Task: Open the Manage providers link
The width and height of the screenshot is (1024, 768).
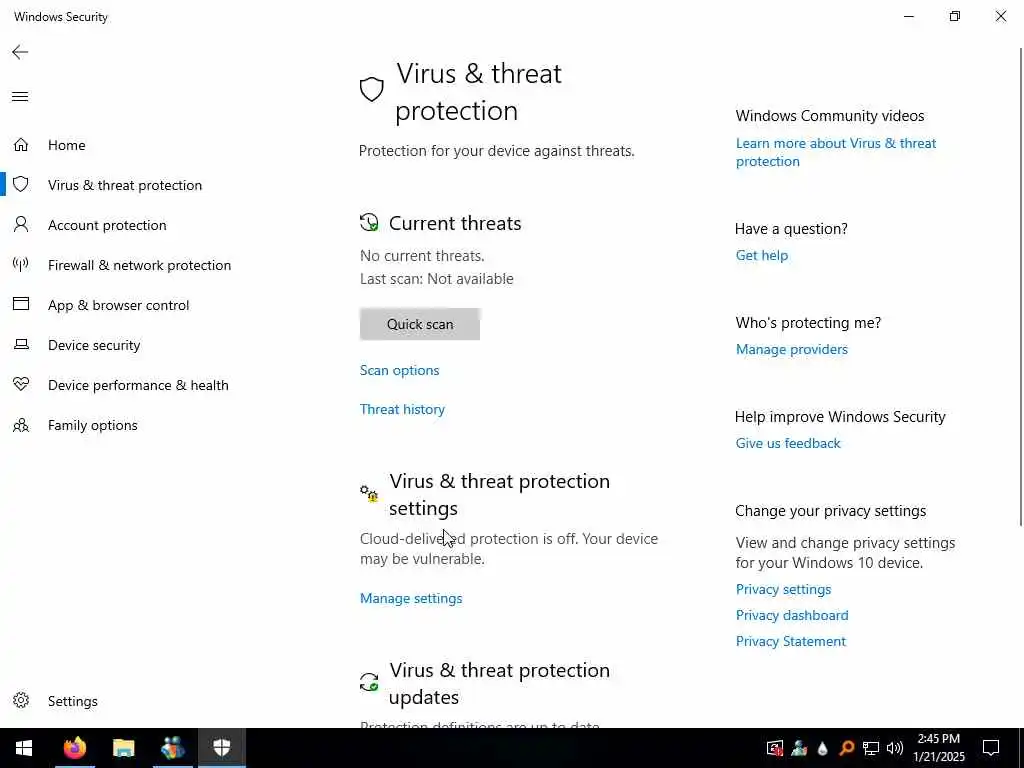Action: tap(791, 349)
